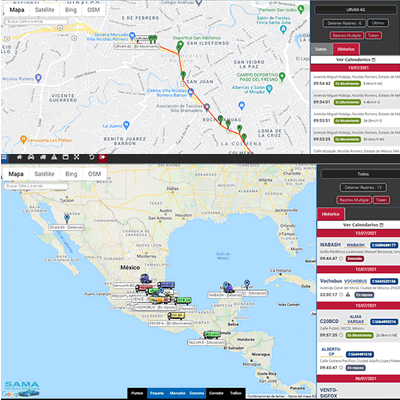Click Rastreo Multiple in the upper panel
Image resolution: width=400 pixels, height=400 pixels.
click(347, 35)
